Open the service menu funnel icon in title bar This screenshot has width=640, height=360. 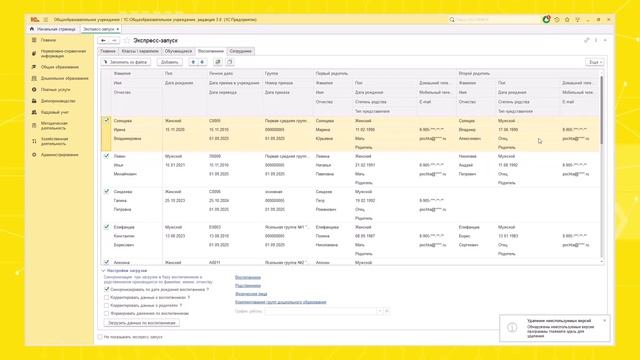pyautogui.click(x=578, y=20)
